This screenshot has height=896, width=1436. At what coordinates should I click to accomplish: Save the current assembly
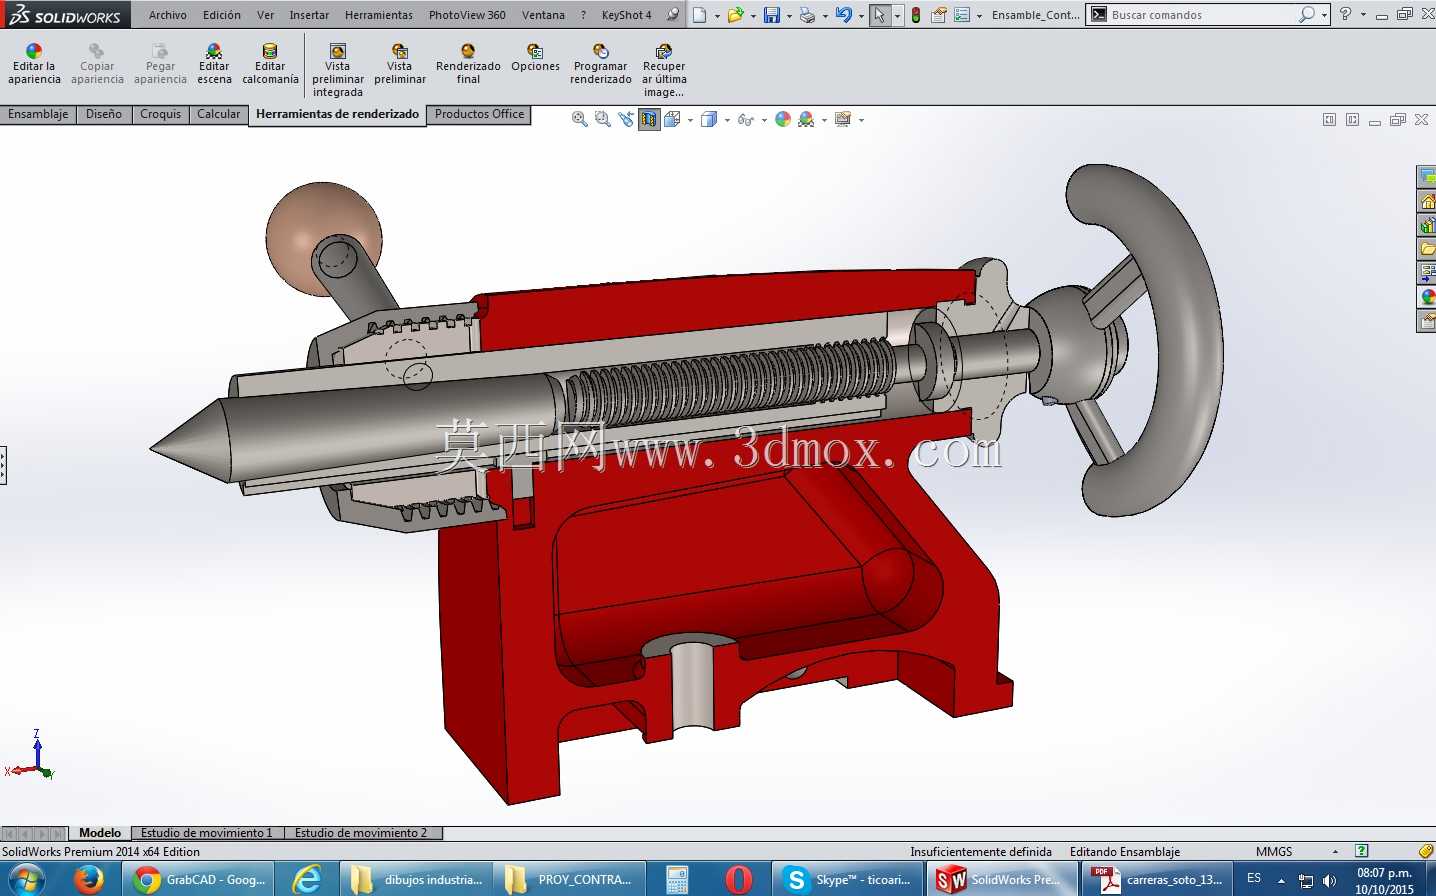click(772, 15)
